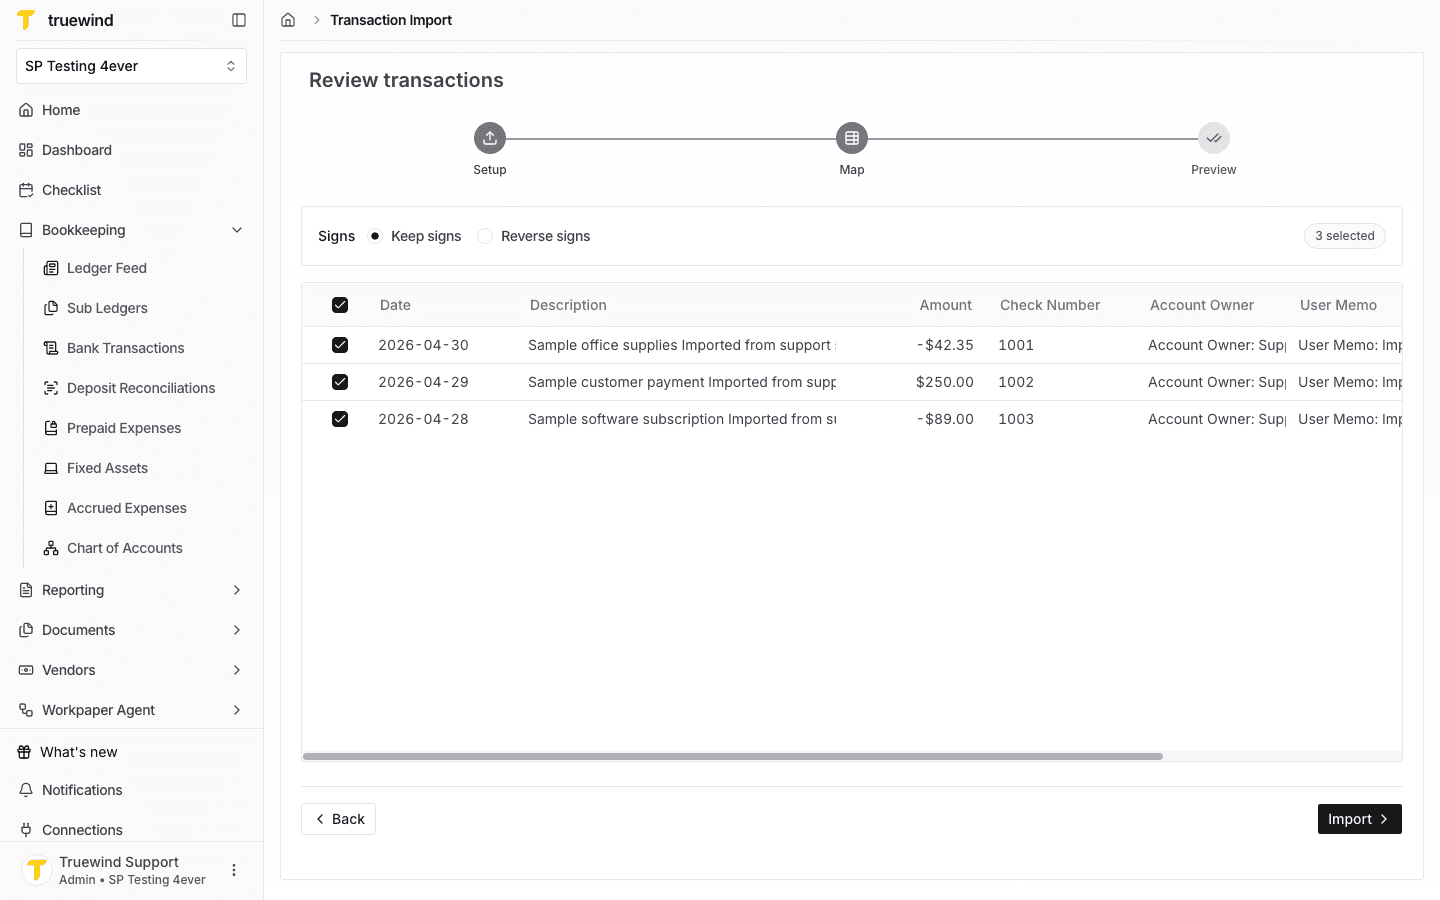Viewport: 1440px width, 900px height.
Task: Click the Deposit Reconciliations icon
Action: pos(51,388)
